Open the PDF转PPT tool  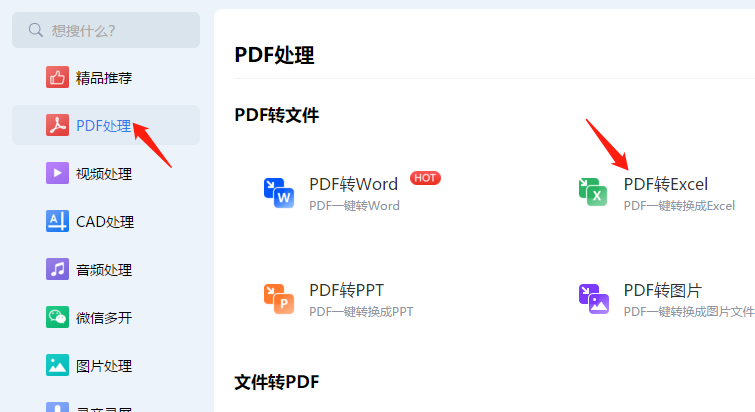pyautogui.click(x=346, y=290)
